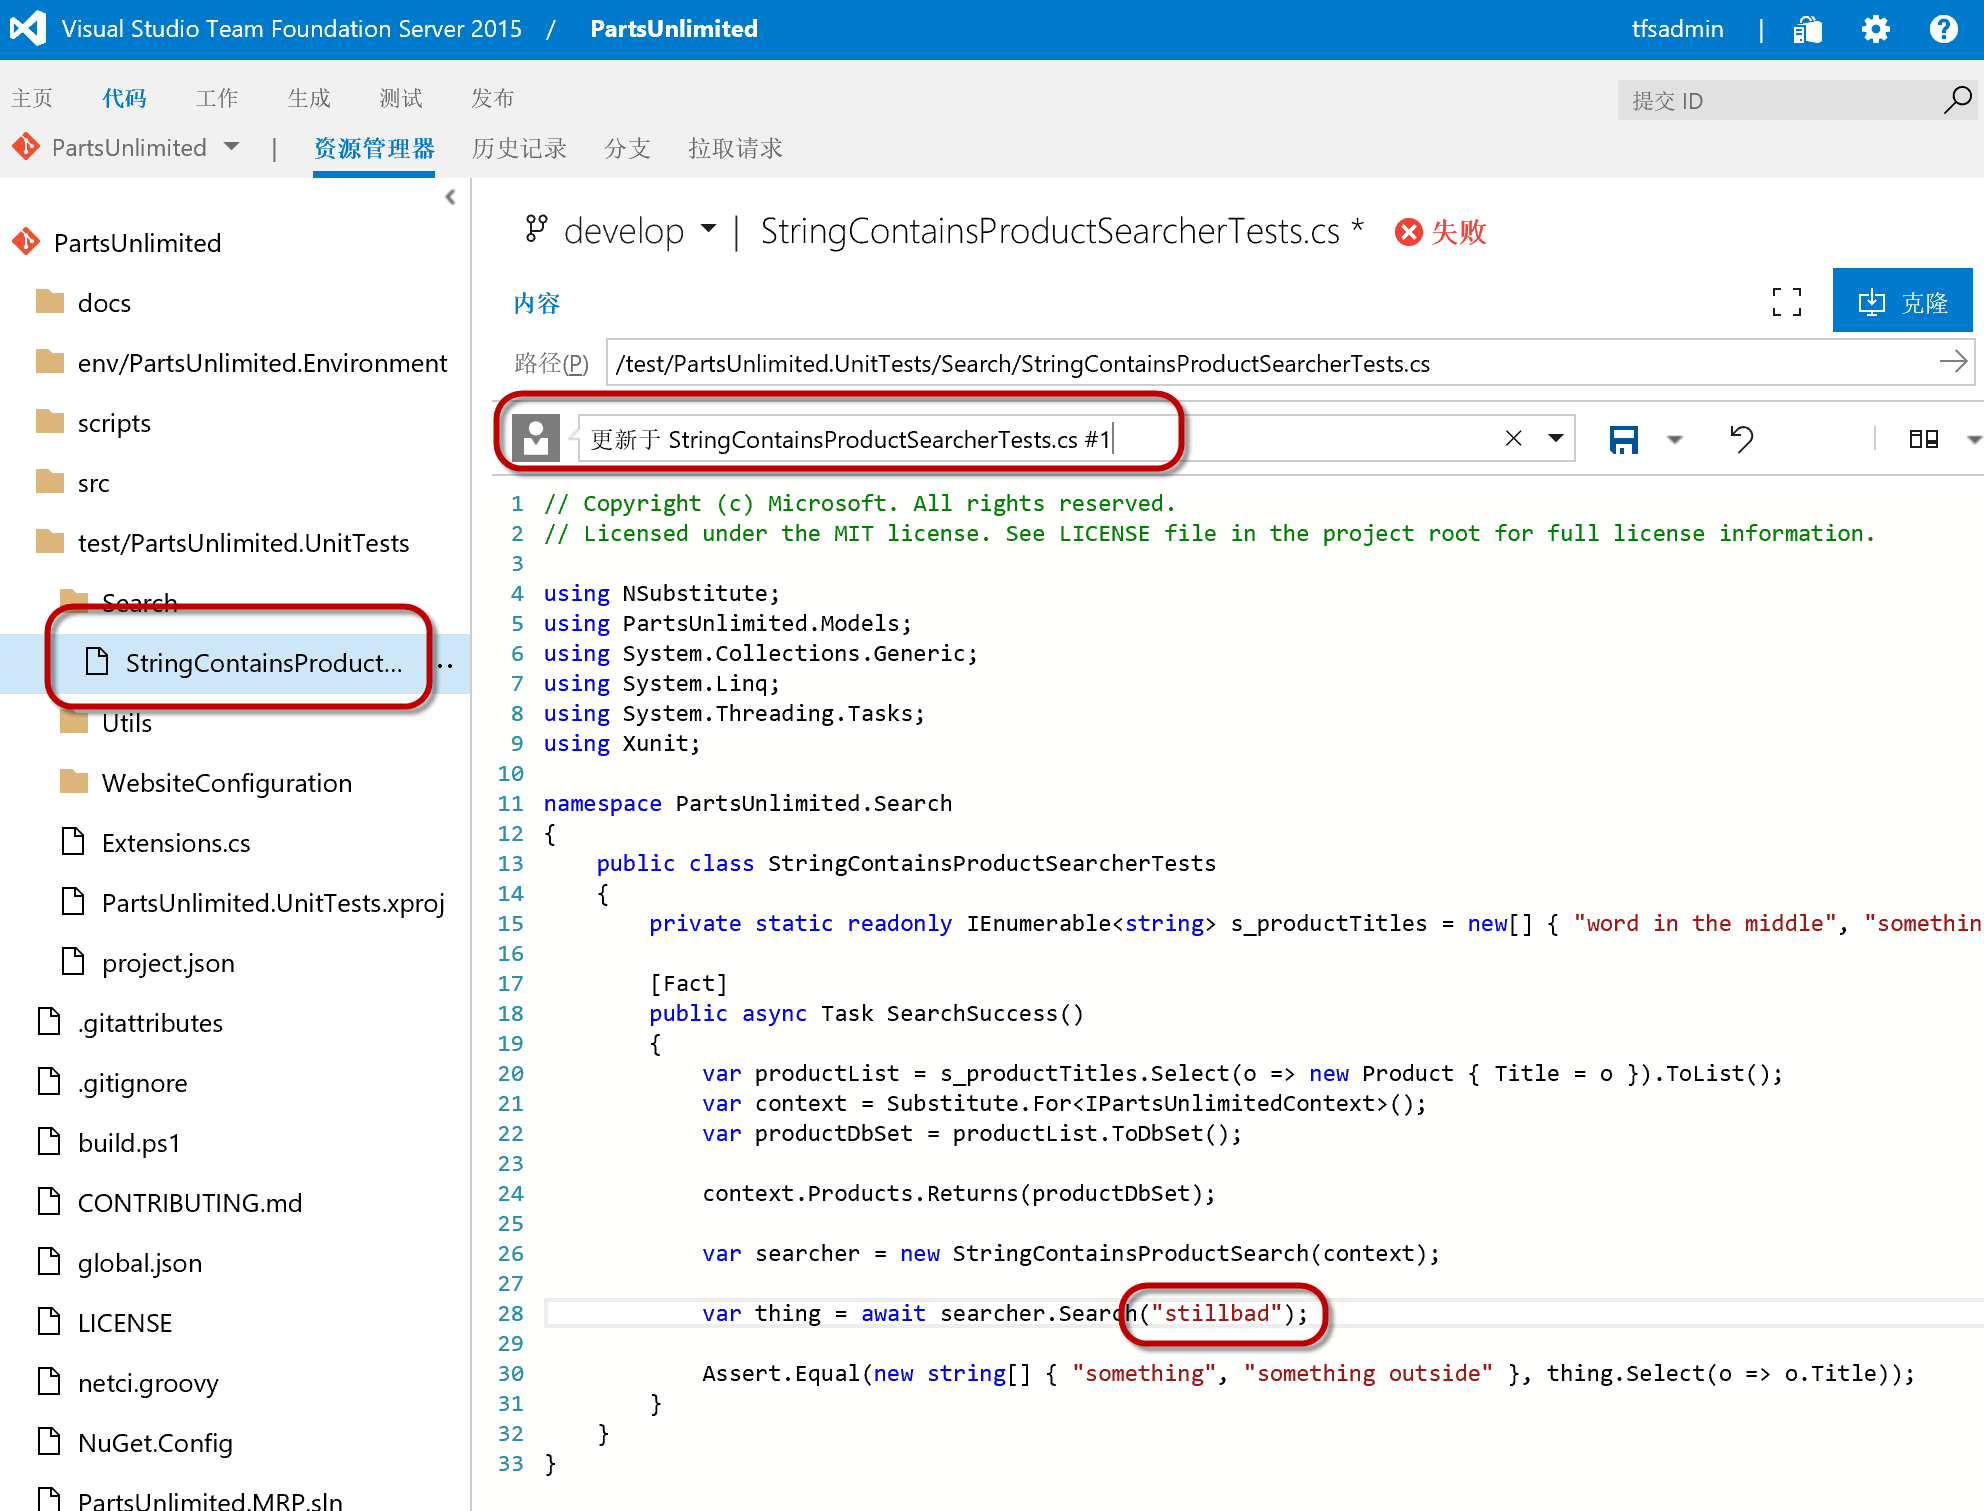The image size is (1984, 1511).
Task: Switch to the 资源管理器 tab
Action: click(x=374, y=148)
